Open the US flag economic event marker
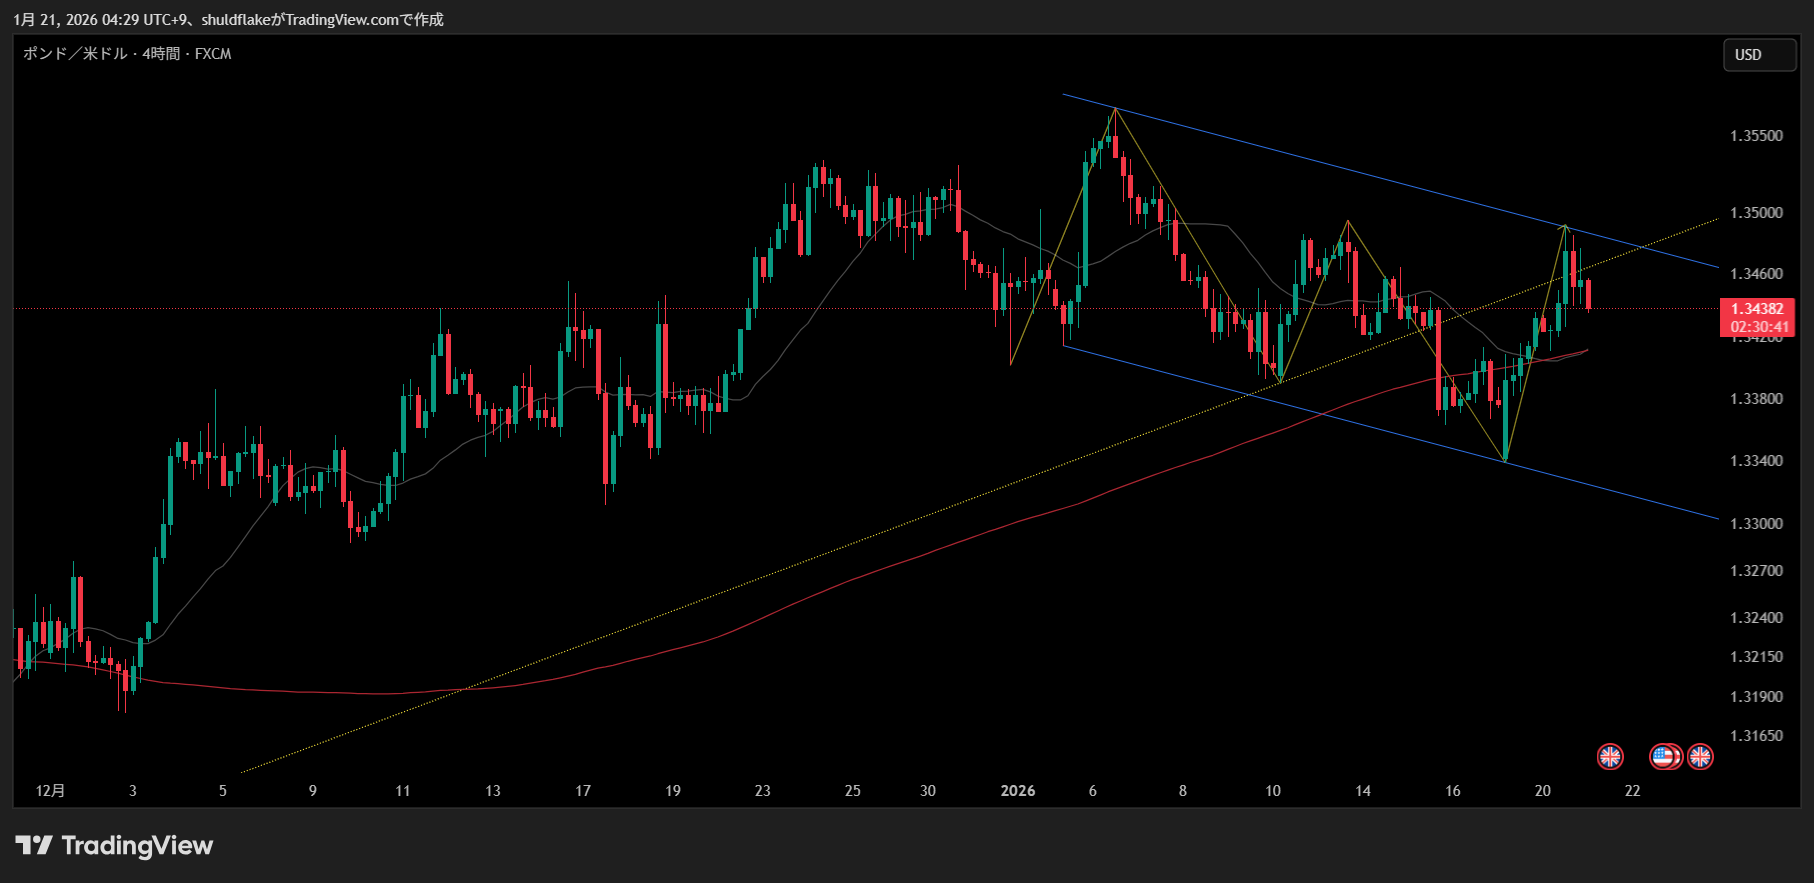Viewport: 1814px width, 883px height. pos(1664,757)
